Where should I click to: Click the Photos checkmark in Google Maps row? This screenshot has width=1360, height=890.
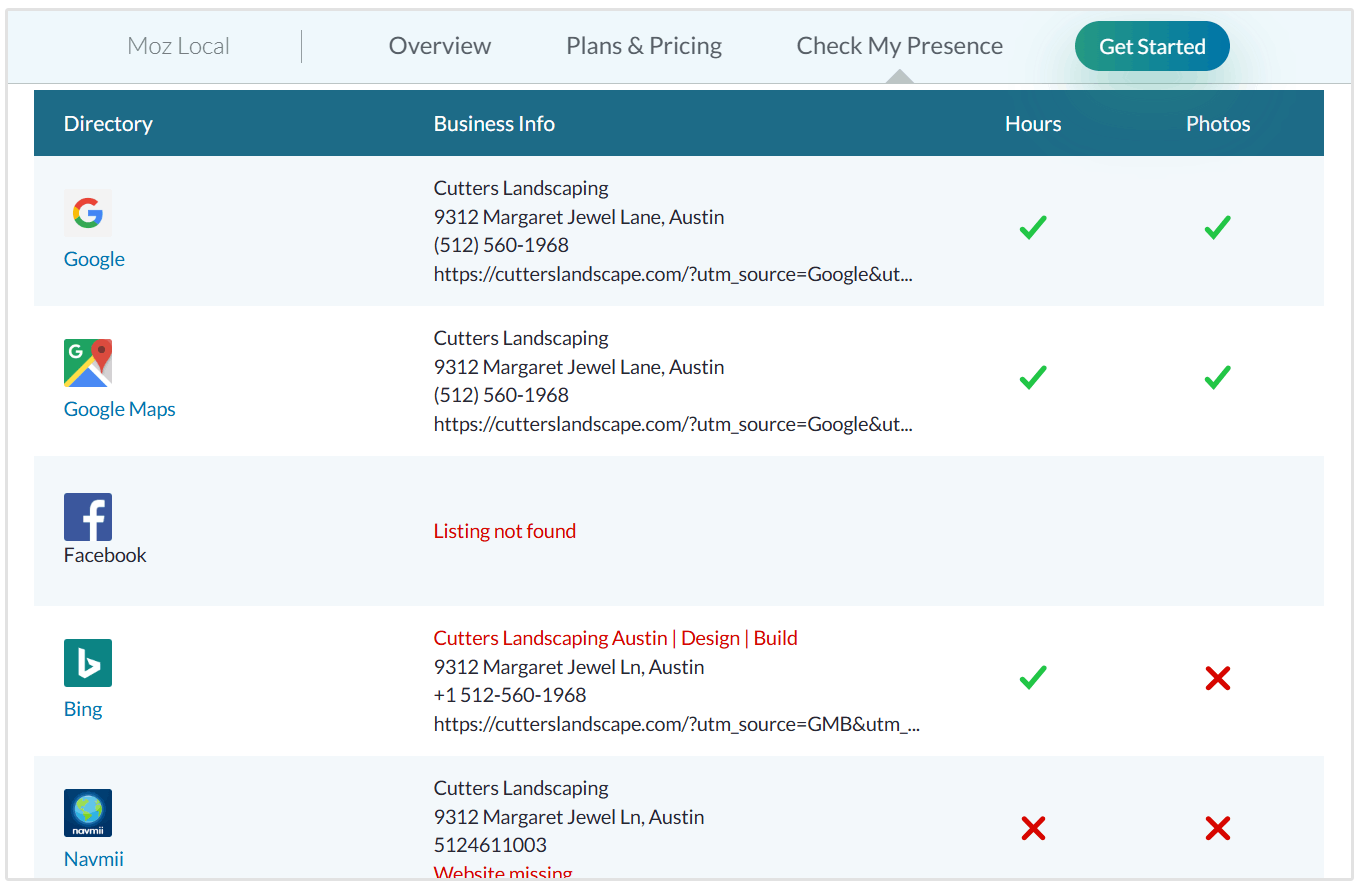click(1217, 378)
